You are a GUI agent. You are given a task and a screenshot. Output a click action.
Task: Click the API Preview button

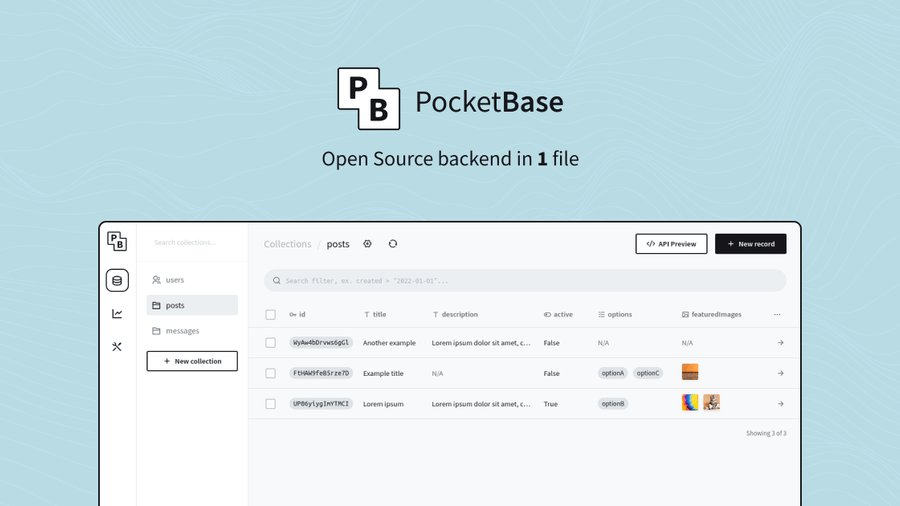(x=671, y=244)
